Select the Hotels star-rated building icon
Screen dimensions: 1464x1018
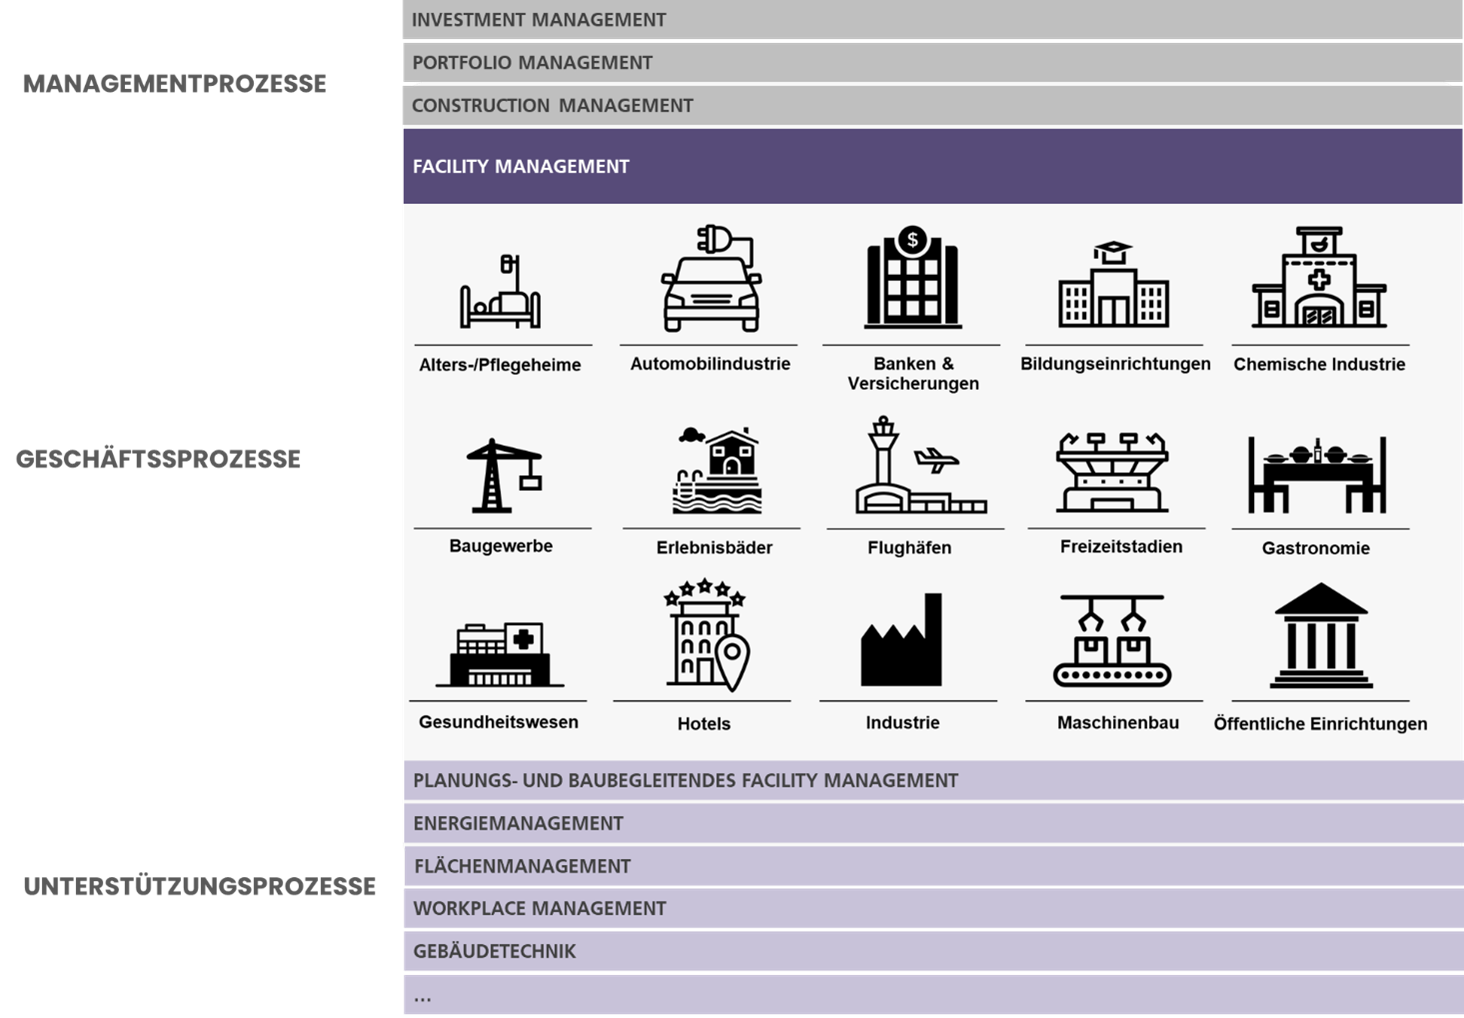[706, 635]
